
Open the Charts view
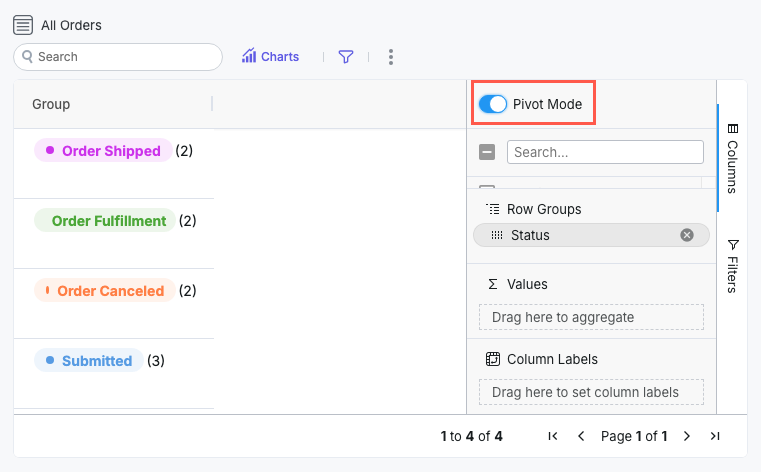click(270, 57)
